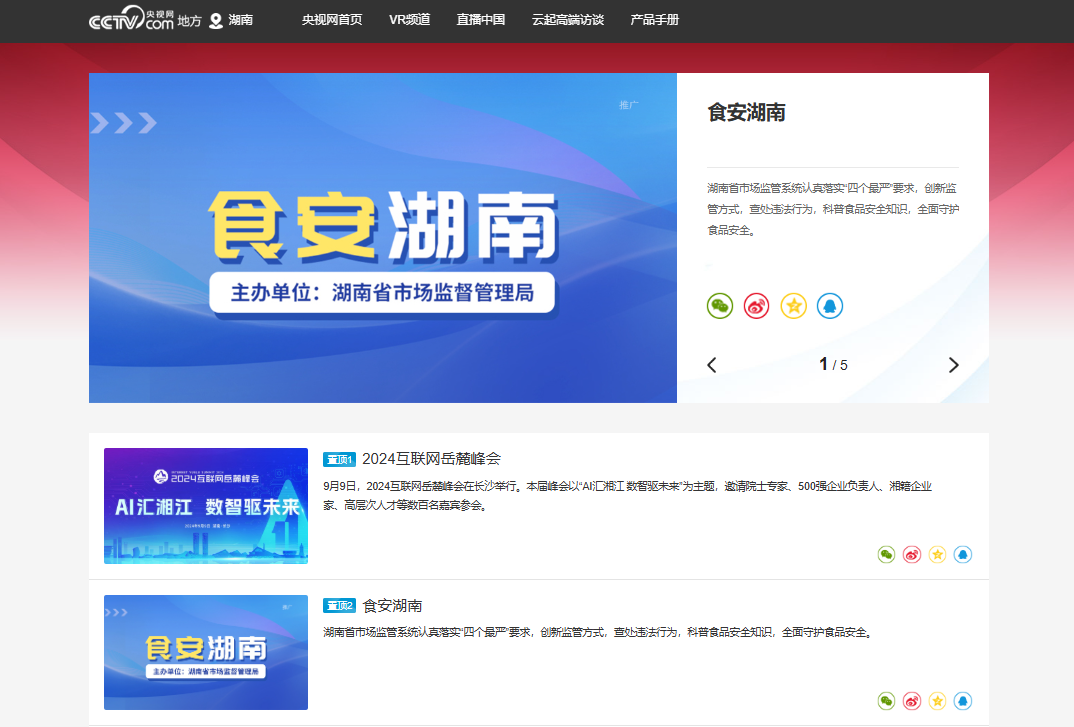The width and height of the screenshot is (1074, 727).
Task: Go to next carousel slide arrow
Action: pos(953,365)
